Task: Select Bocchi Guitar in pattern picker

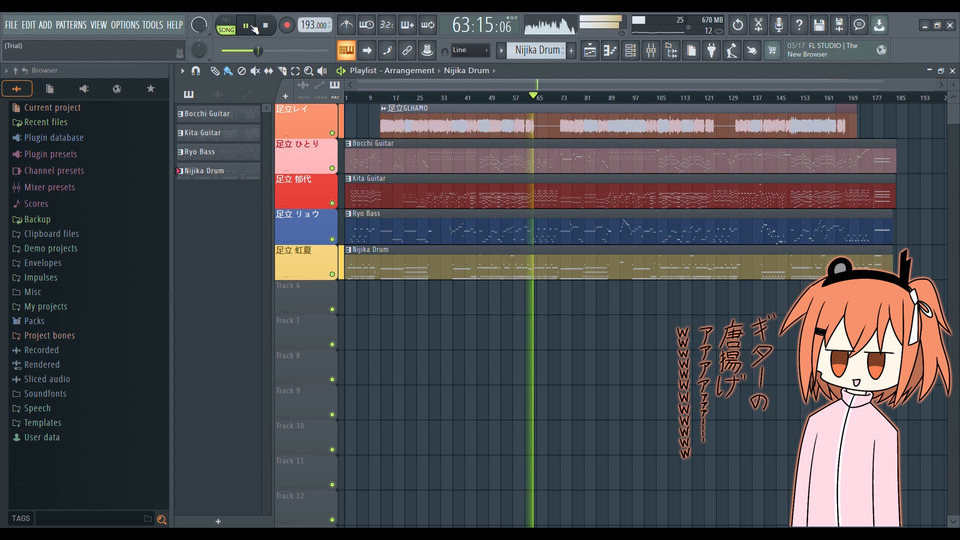Action: pos(219,114)
